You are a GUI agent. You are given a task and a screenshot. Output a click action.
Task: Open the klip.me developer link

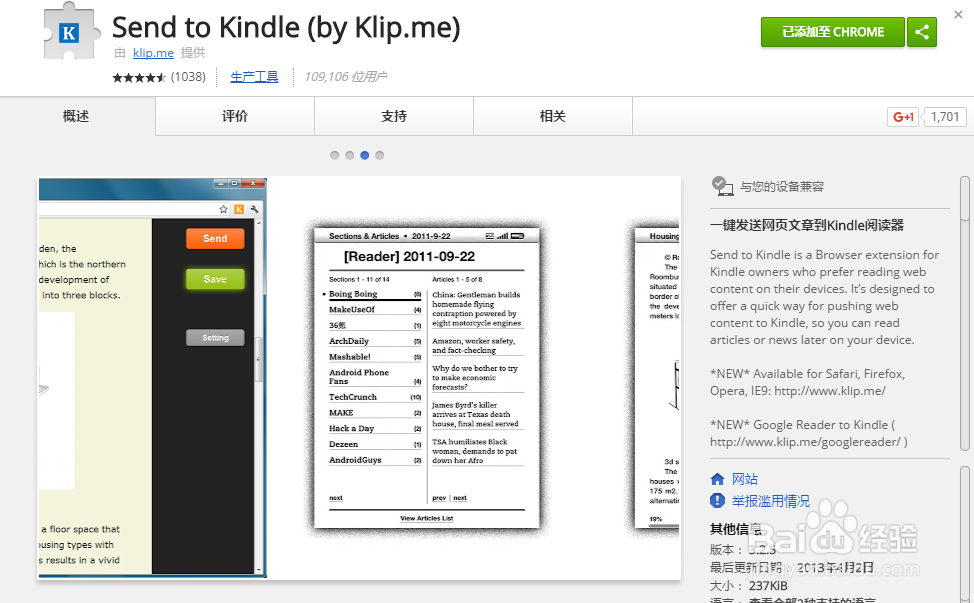(x=153, y=53)
